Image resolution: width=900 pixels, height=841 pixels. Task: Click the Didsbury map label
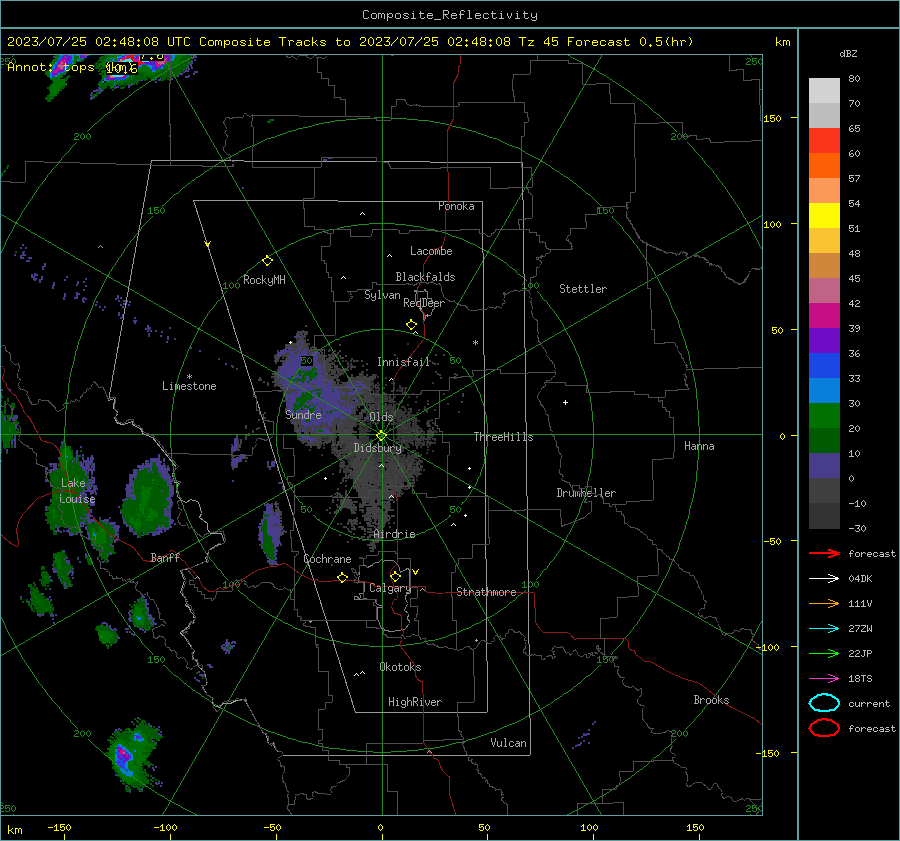click(x=377, y=448)
